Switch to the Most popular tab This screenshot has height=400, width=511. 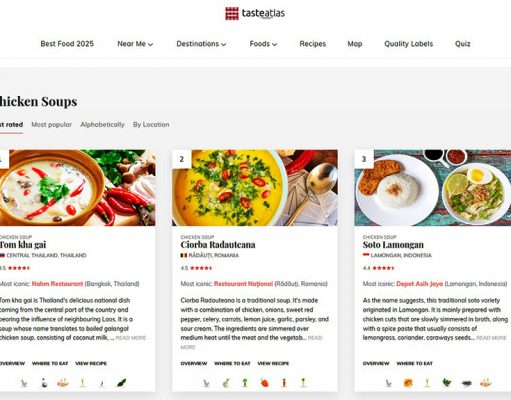[51, 124]
